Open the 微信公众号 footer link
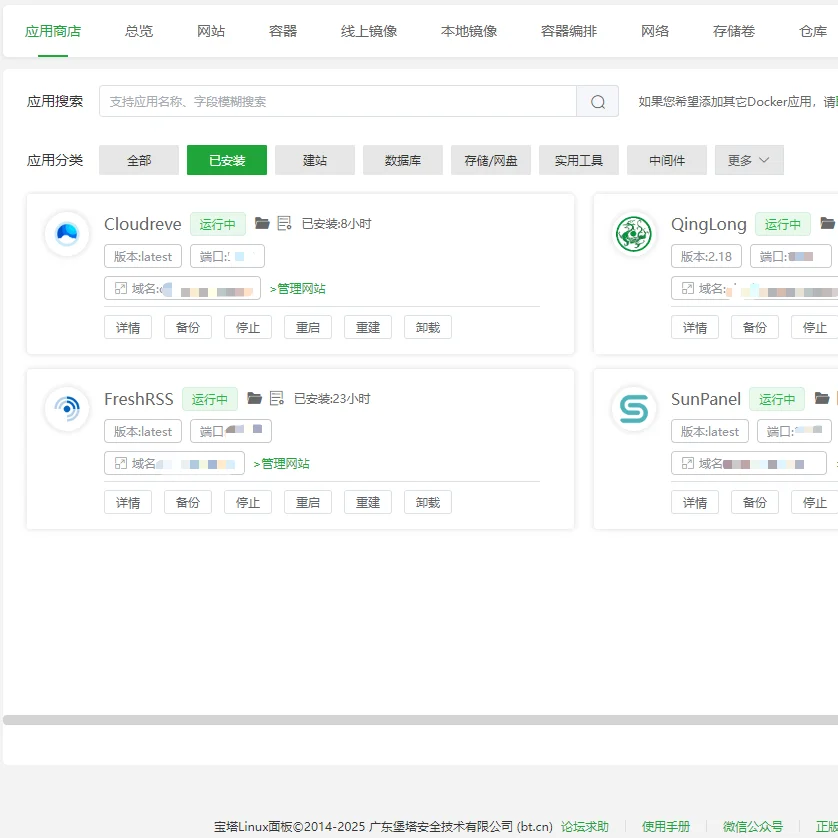Screen dimensions: 838x838 coord(753,826)
